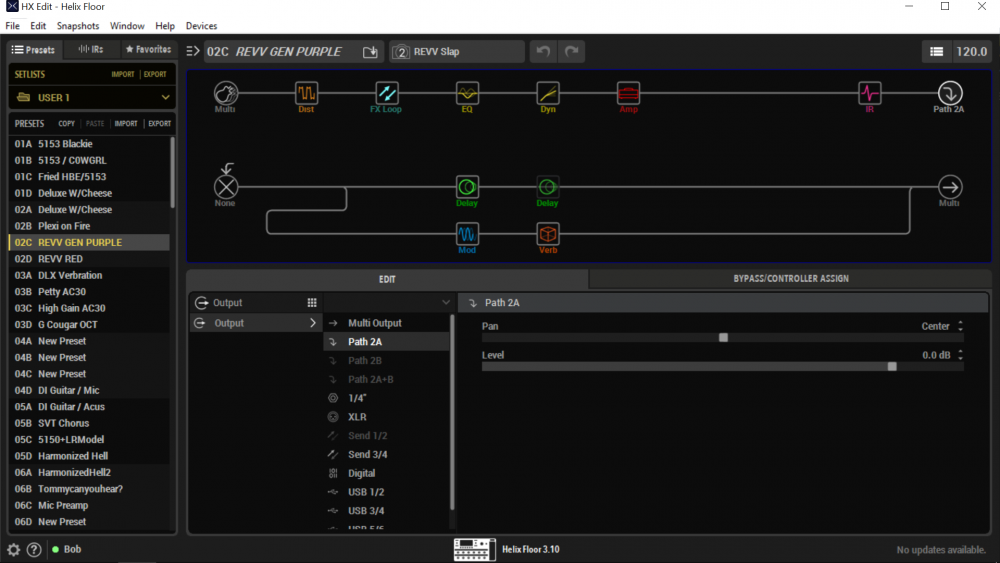Open the model grid view icon
The image size is (1000, 563).
[x=312, y=303]
